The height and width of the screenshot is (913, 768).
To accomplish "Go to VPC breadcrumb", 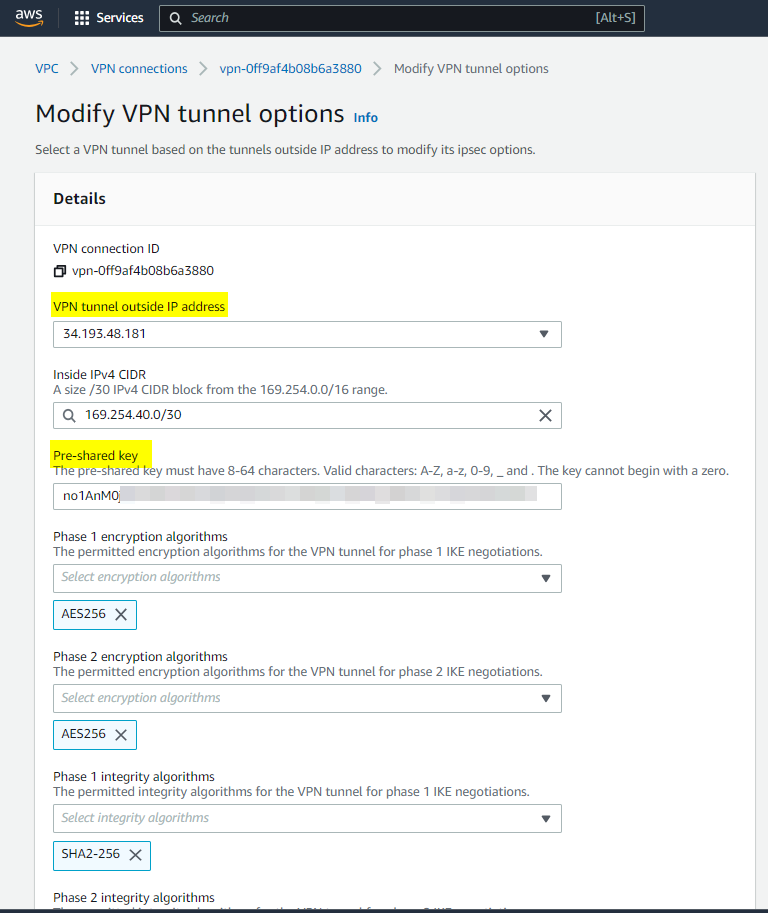I will click(47, 69).
